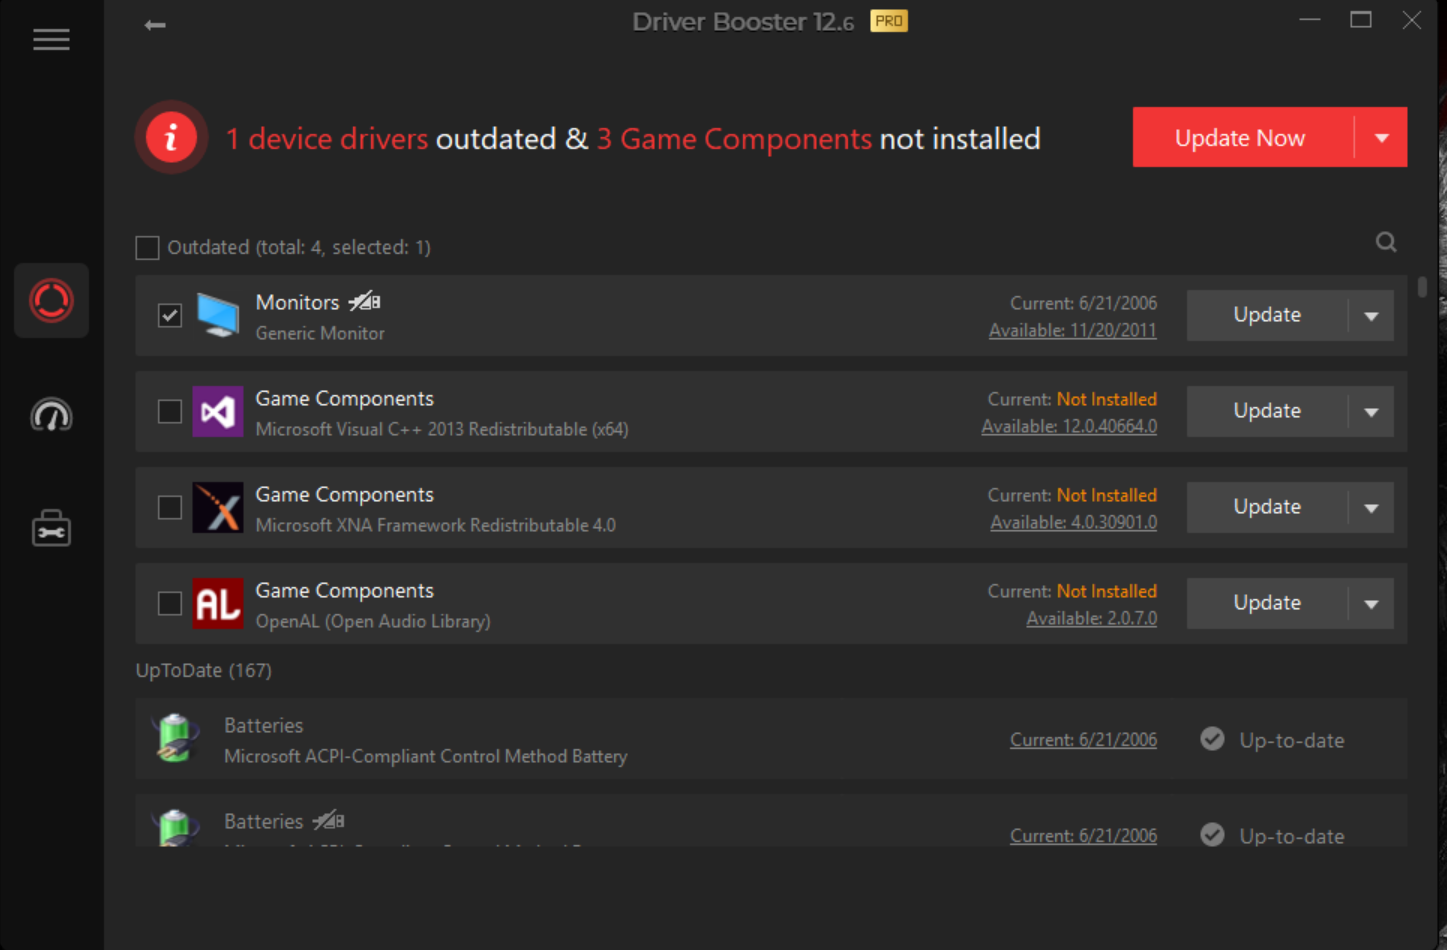Image resolution: width=1447 pixels, height=950 pixels.
Task: Click 'Not Installed' status for XNA Framework
Action: (x=1107, y=495)
